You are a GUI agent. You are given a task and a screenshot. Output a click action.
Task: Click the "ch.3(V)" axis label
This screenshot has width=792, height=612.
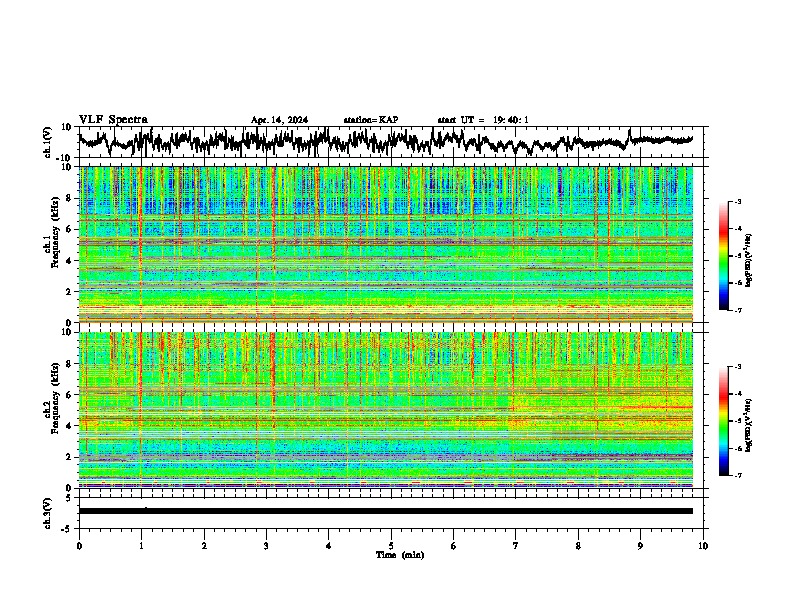(x=48, y=513)
